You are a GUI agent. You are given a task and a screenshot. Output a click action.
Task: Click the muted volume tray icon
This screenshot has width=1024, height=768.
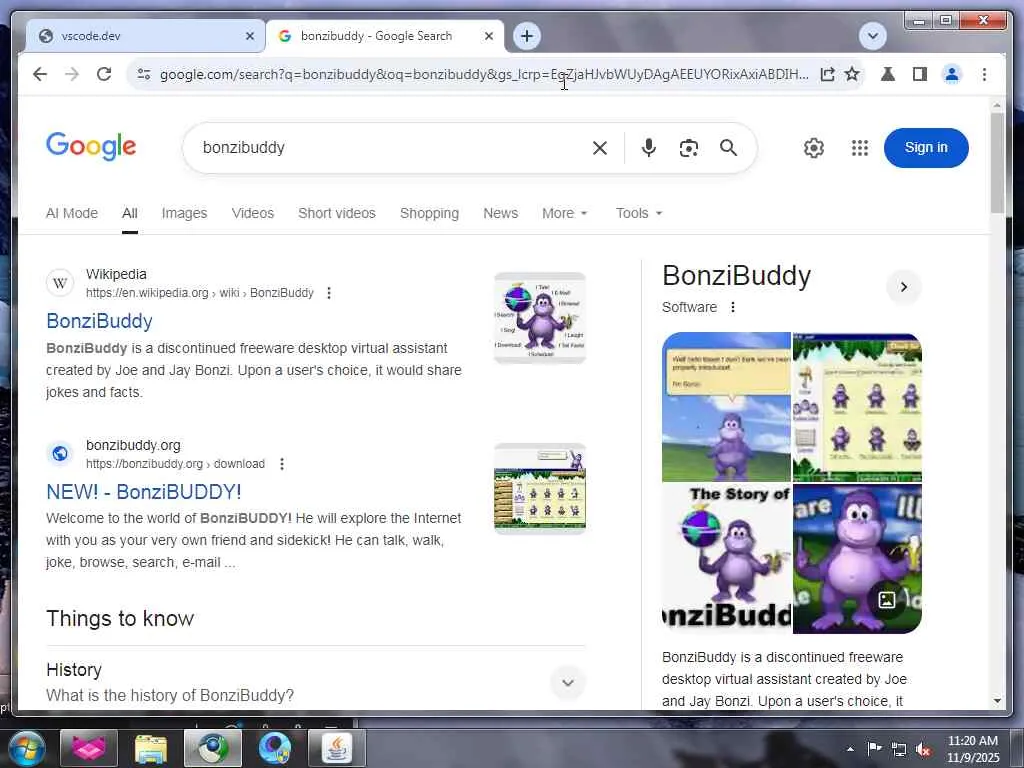pyautogui.click(x=923, y=749)
